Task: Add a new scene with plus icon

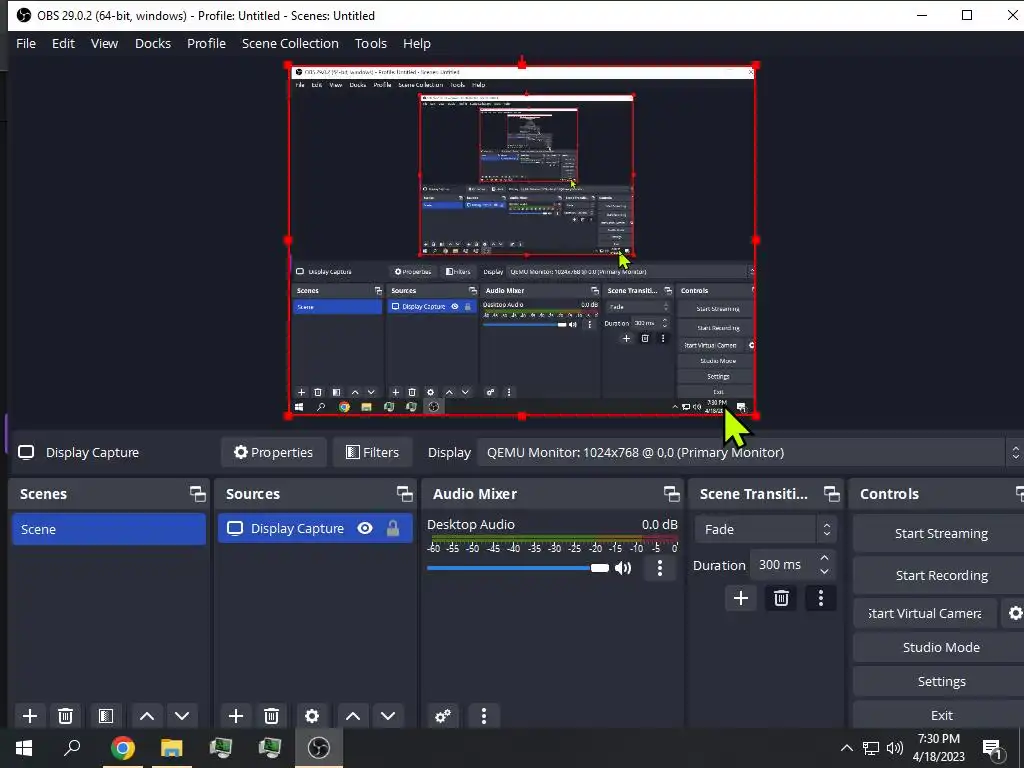Action: pyautogui.click(x=29, y=716)
